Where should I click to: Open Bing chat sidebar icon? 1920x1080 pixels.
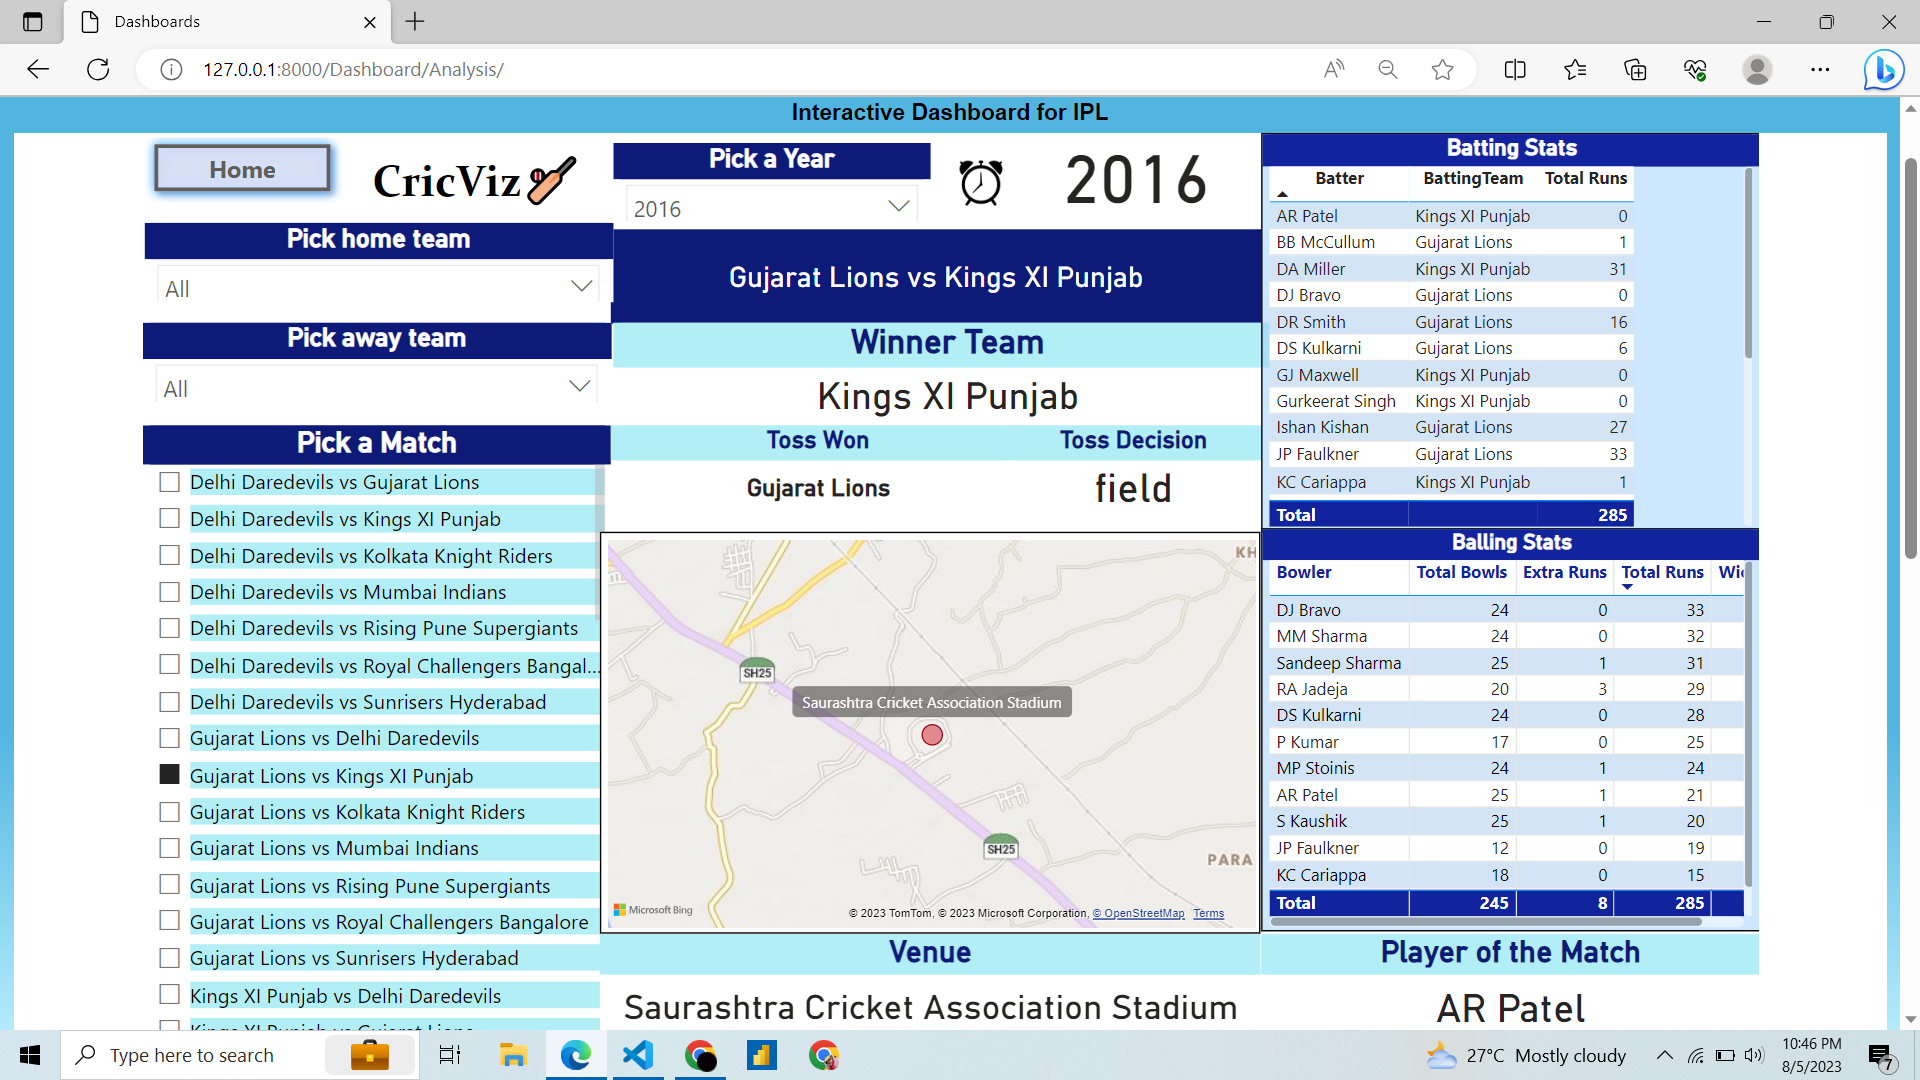point(1883,69)
